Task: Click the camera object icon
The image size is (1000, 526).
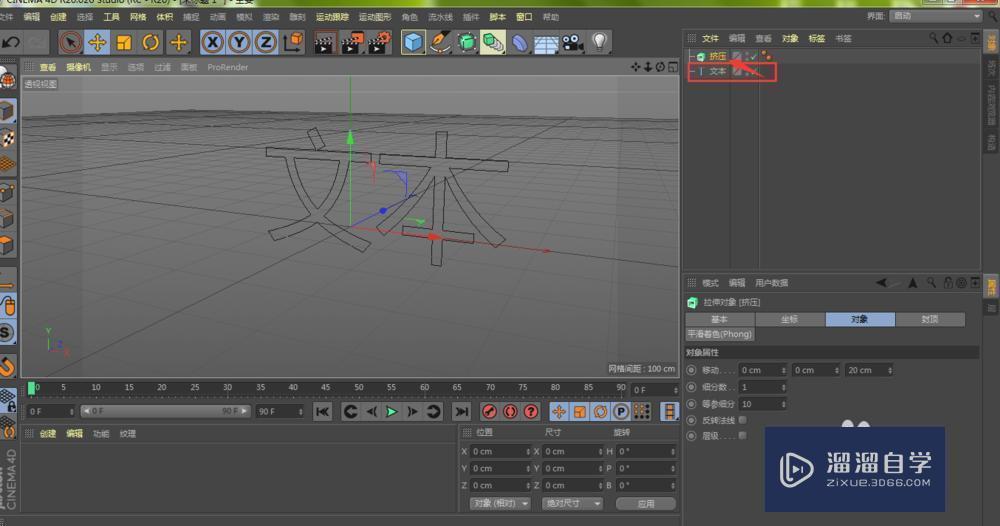Action: point(572,42)
